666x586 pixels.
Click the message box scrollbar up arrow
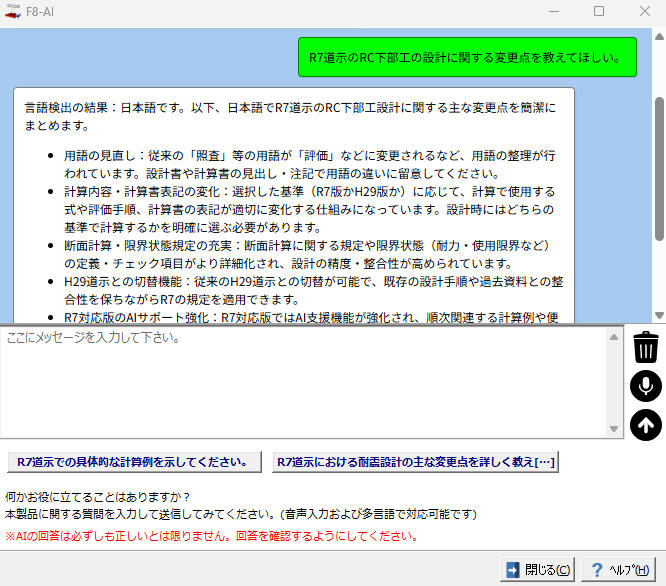pyautogui.click(x=614, y=337)
